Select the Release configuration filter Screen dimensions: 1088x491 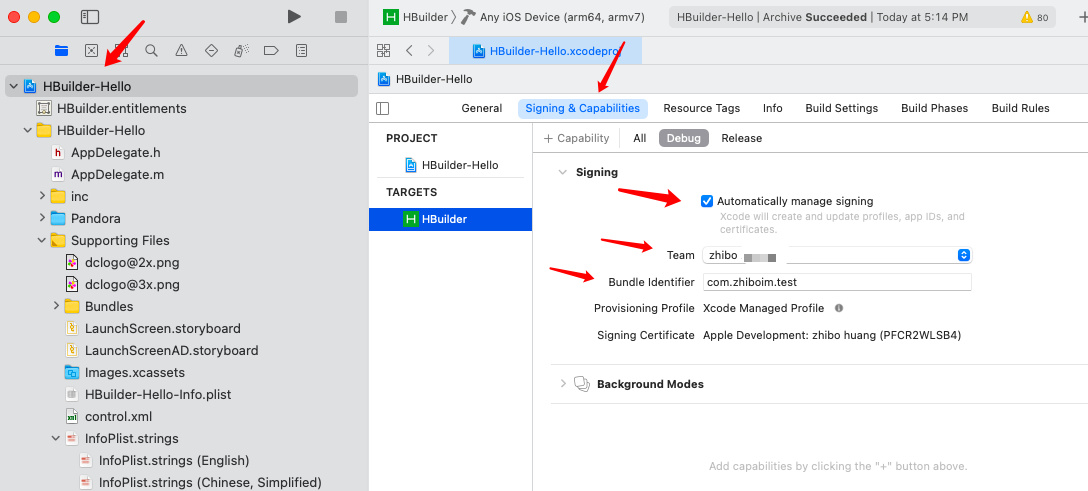(x=741, y=138)
